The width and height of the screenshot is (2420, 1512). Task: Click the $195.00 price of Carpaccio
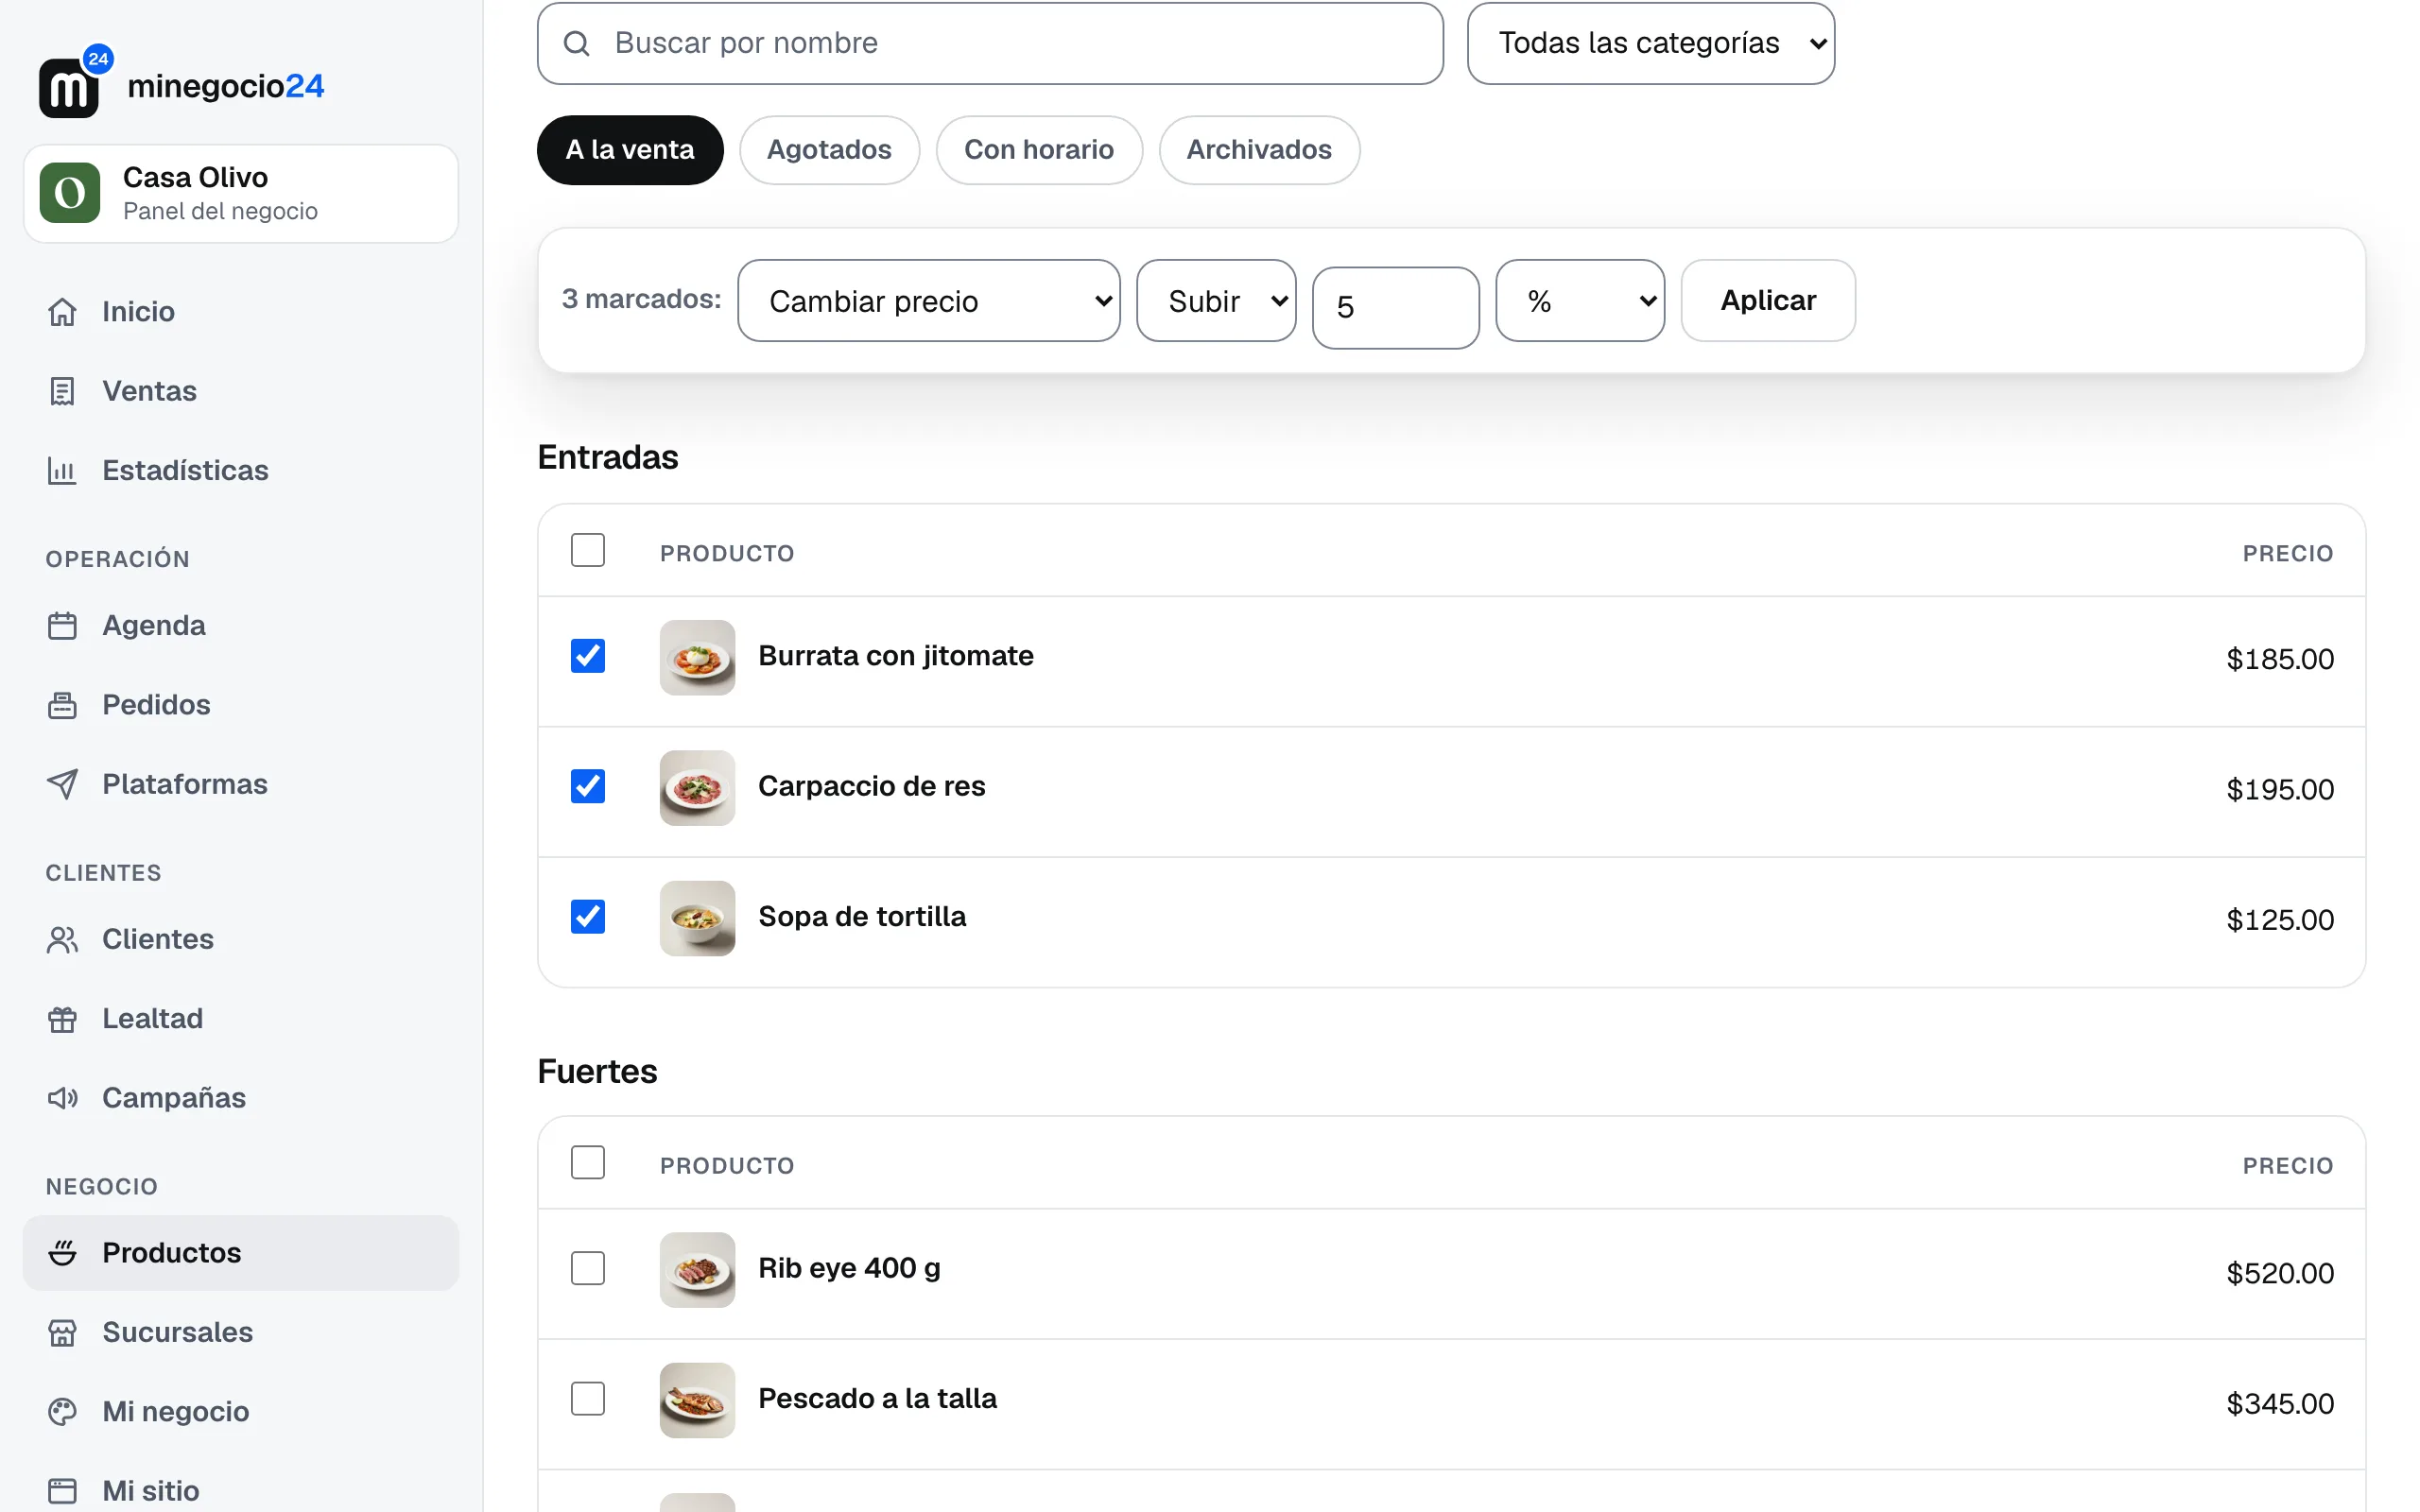[2280, 790]
